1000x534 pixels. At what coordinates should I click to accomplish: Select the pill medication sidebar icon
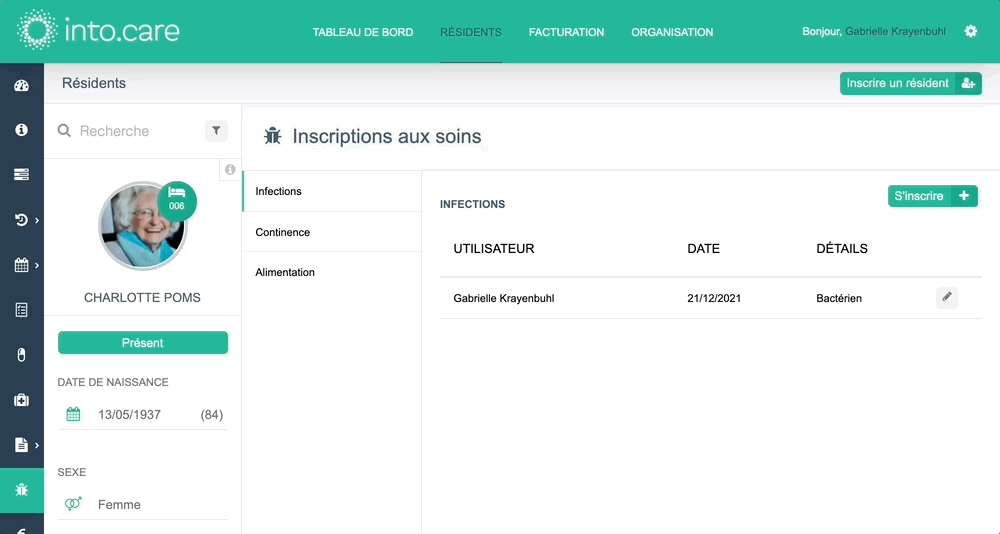click(22, 355)
